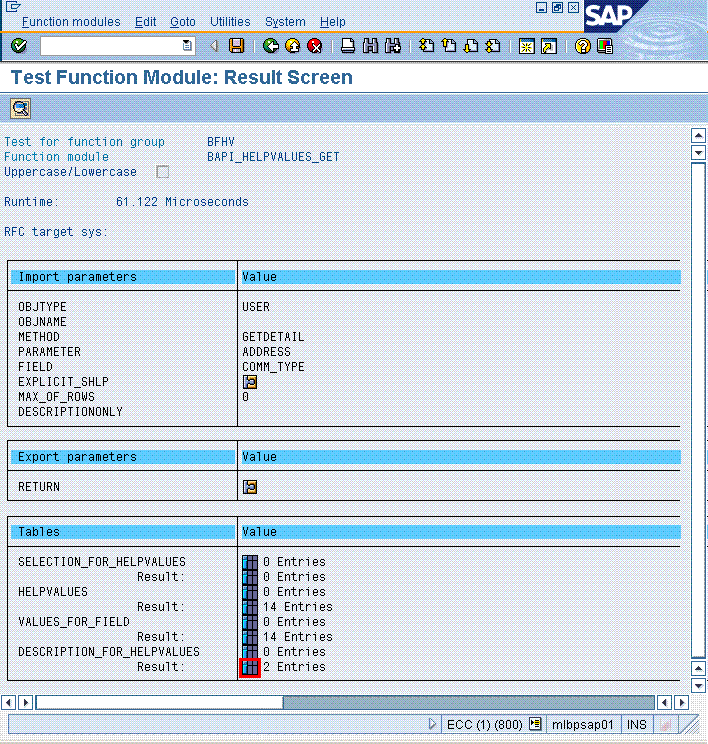Click the right-side horizontal scroll left arrow
708x744 pixels.
pos(664,702)
